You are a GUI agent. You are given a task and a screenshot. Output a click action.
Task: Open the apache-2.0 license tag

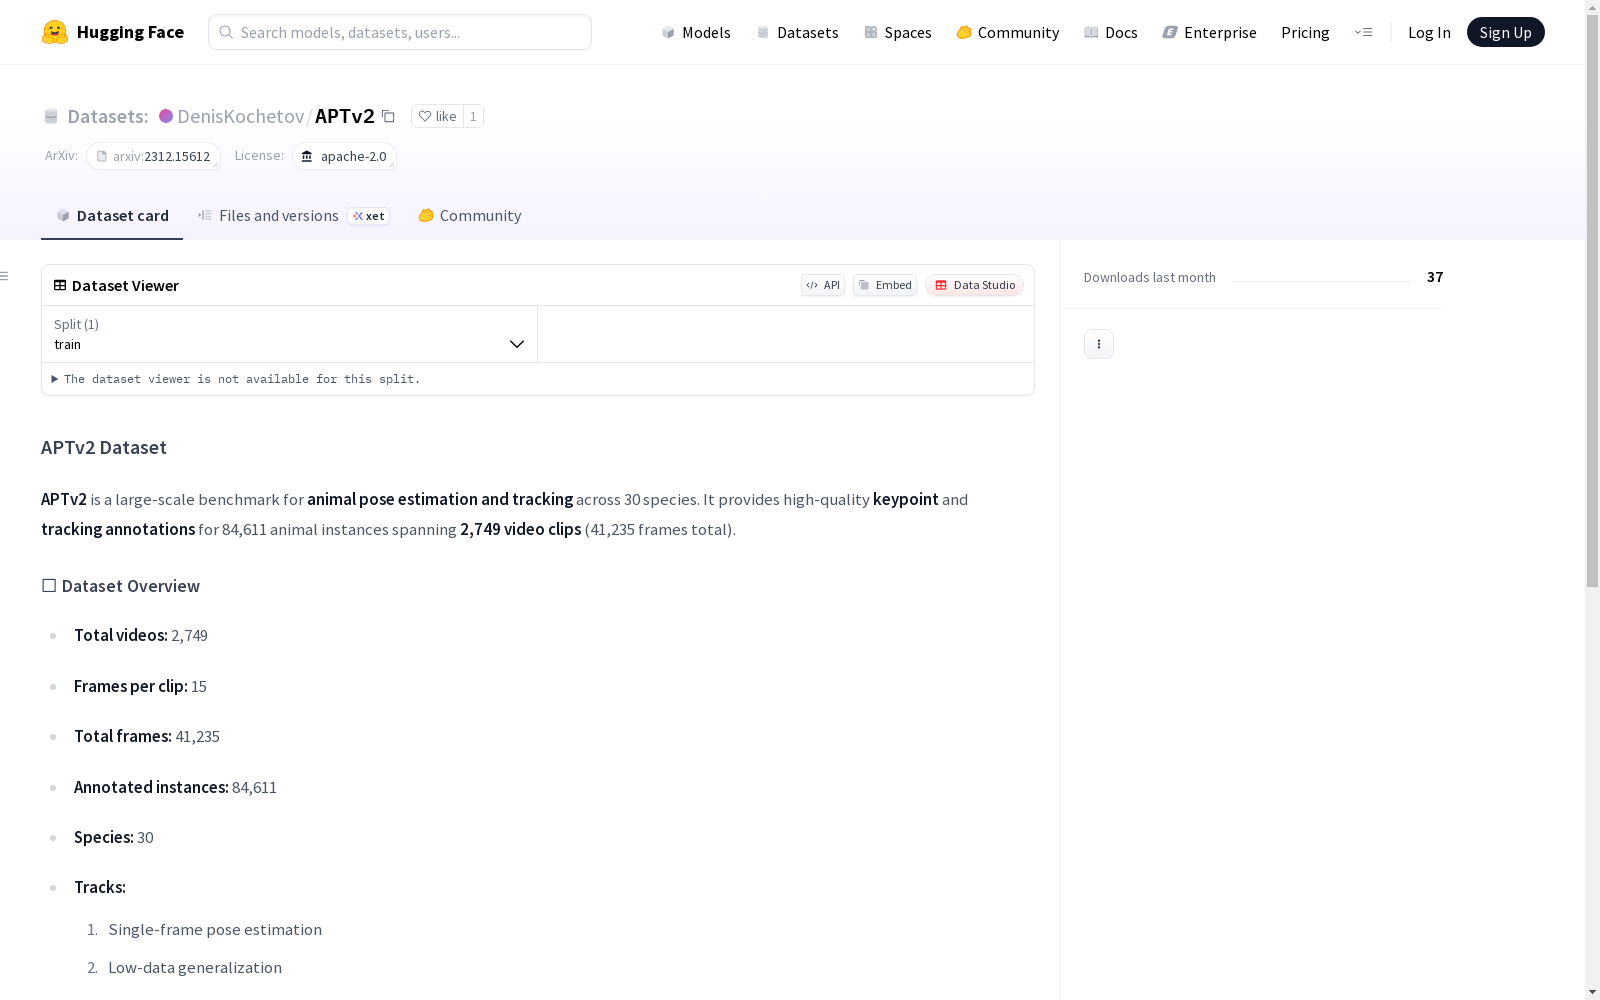(x=344, y=156)
